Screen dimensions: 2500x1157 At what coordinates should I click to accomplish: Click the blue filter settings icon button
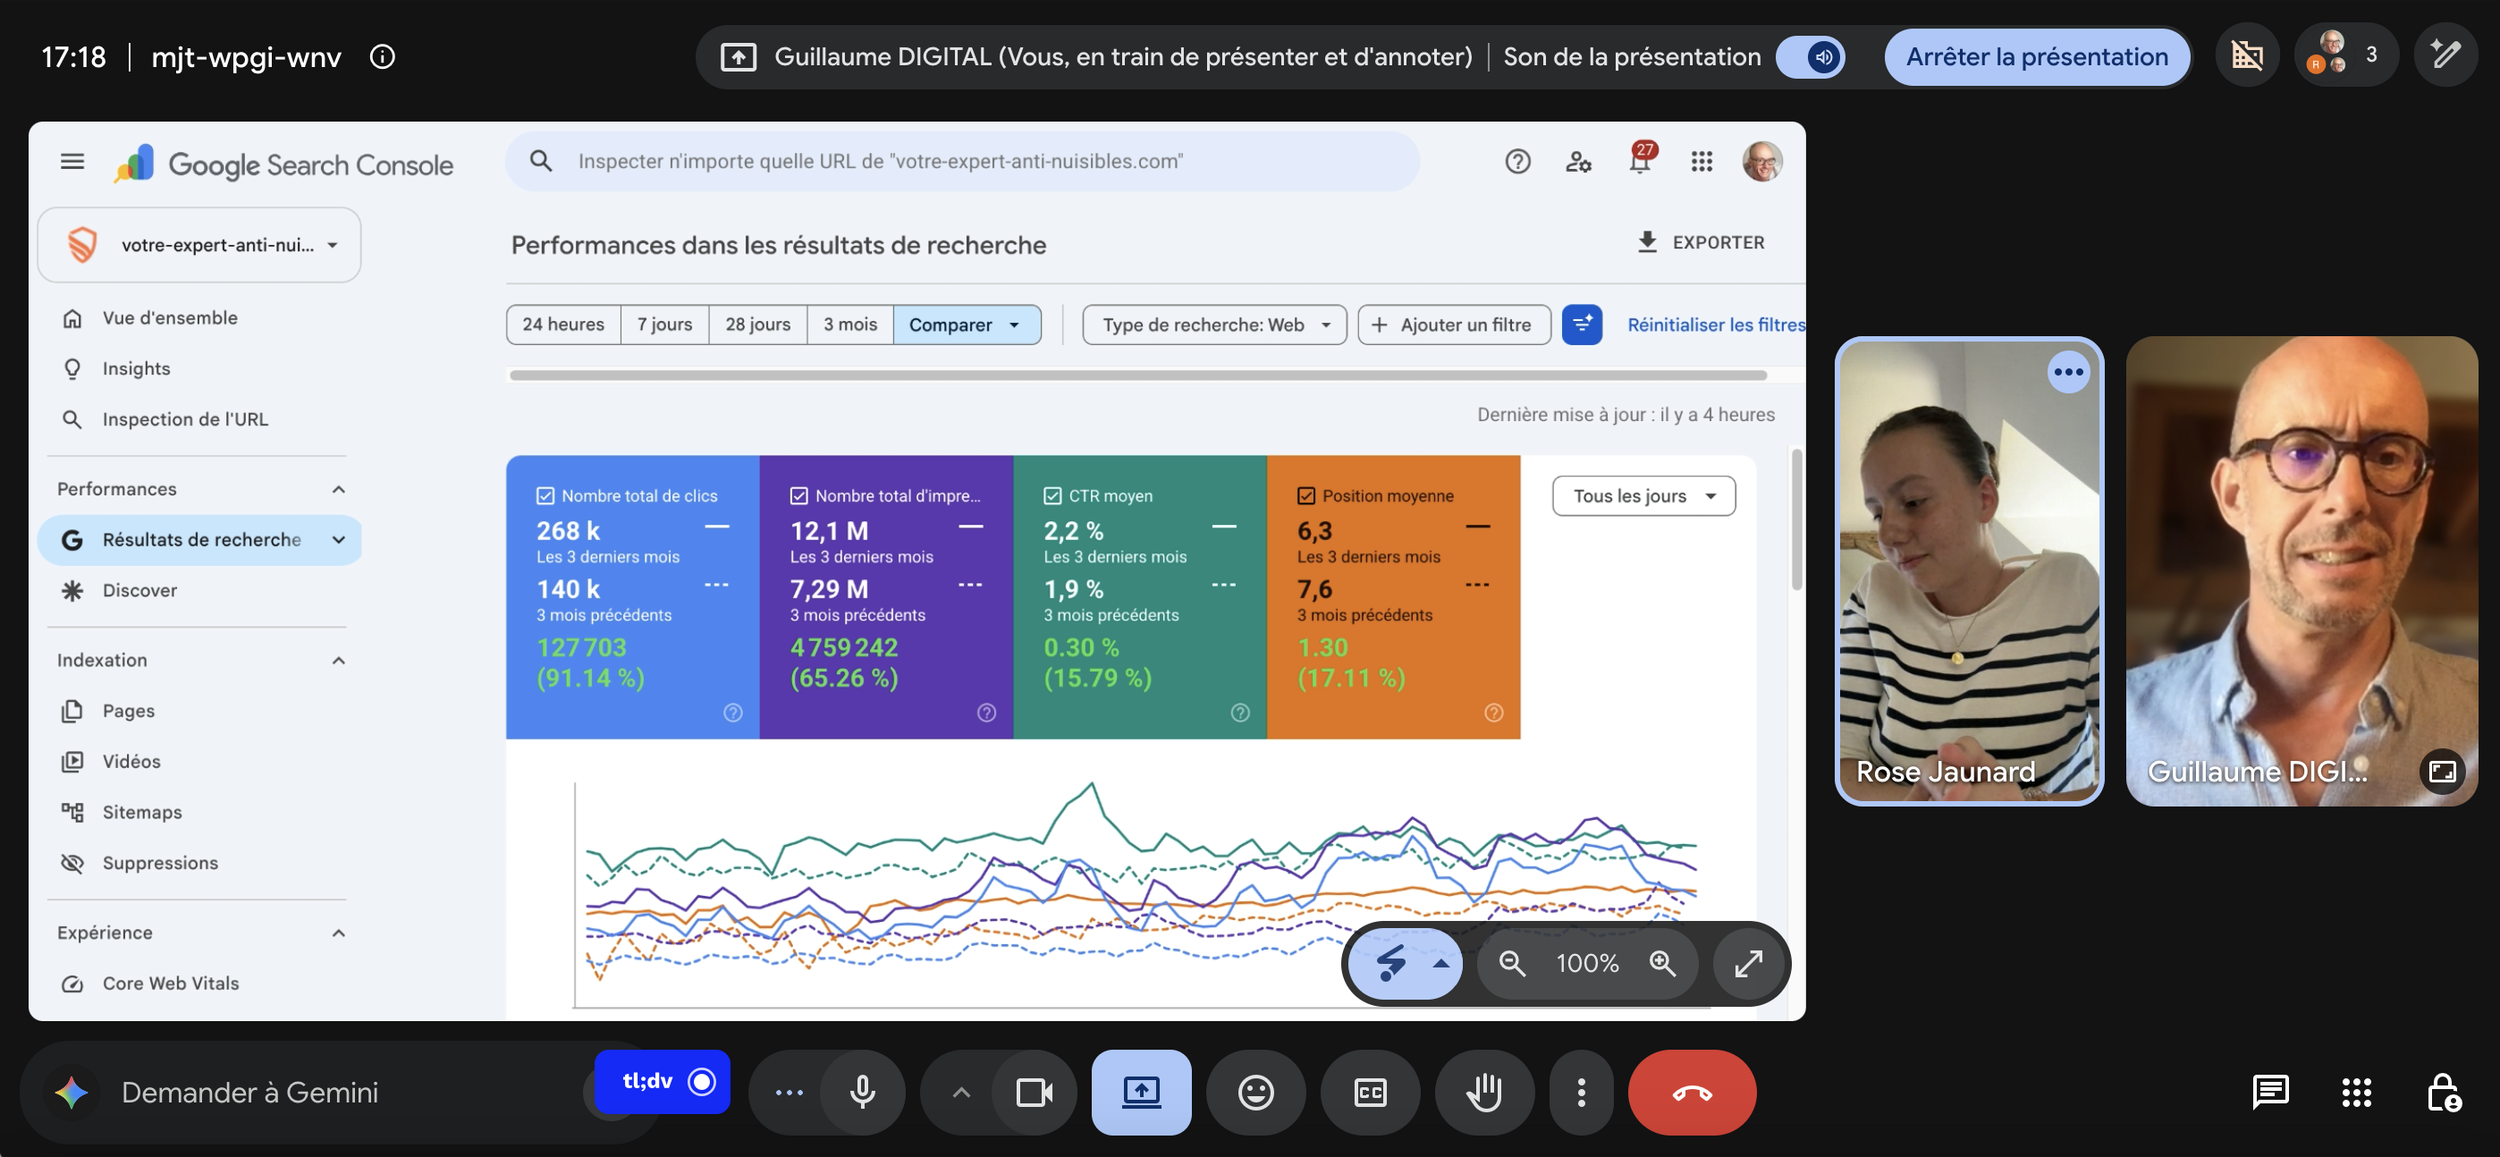1582,324
